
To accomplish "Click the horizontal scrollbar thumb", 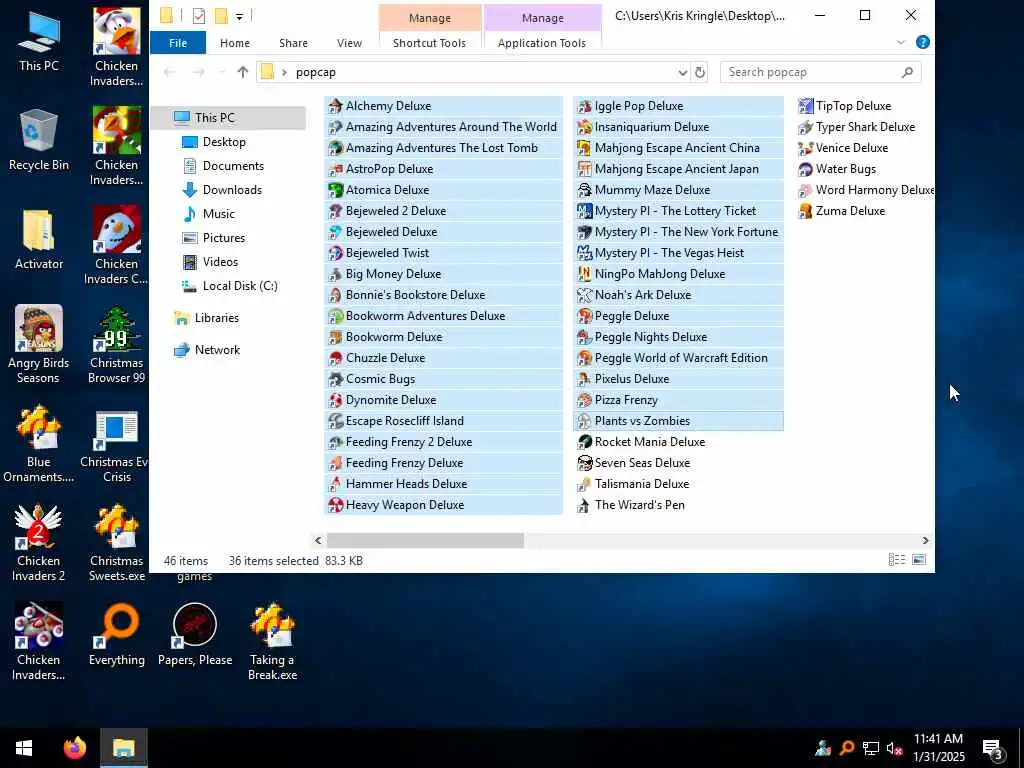I will [425, 541].
